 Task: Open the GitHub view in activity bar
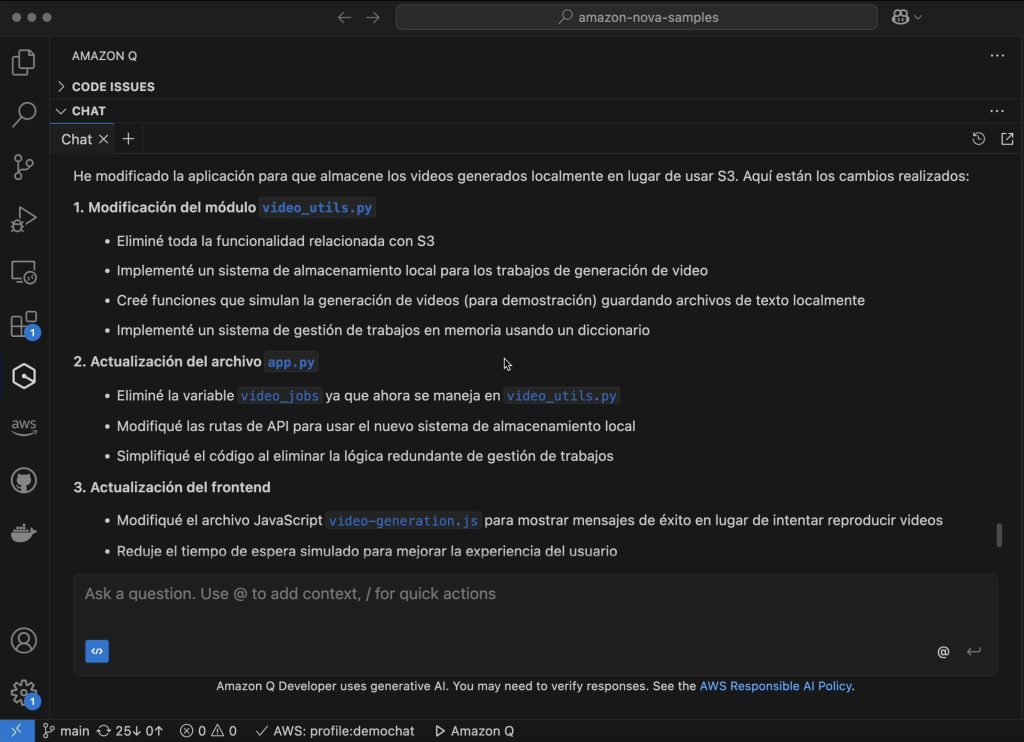coord(24,481)
